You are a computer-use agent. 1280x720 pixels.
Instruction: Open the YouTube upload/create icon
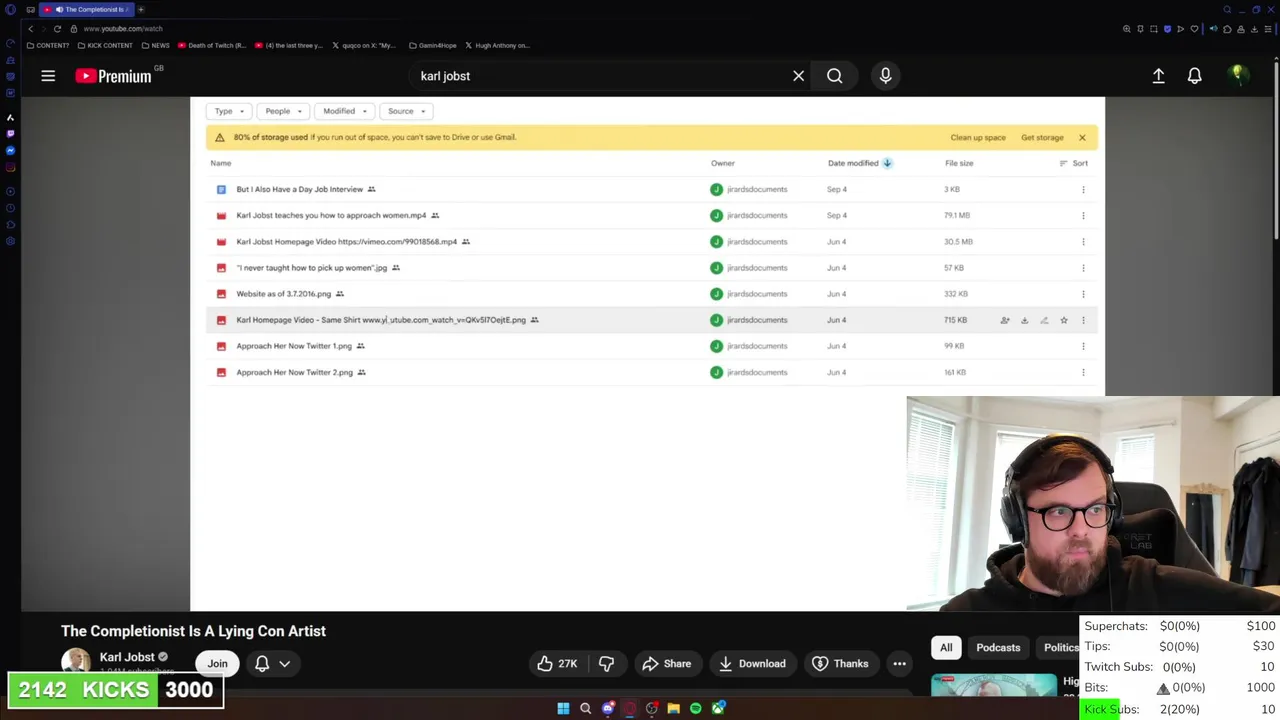pyautogui.click(x=1158, y=76)
